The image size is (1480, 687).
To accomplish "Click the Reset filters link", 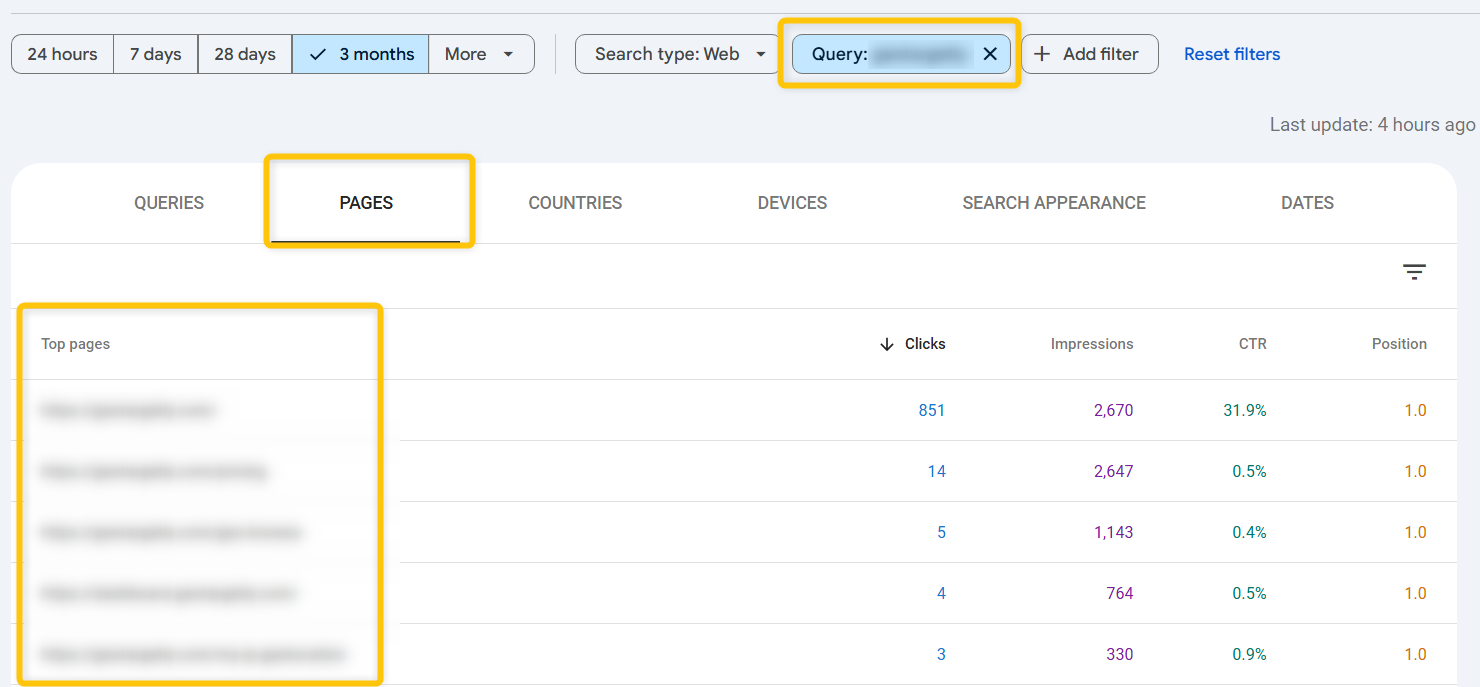I will point(1232,54).
